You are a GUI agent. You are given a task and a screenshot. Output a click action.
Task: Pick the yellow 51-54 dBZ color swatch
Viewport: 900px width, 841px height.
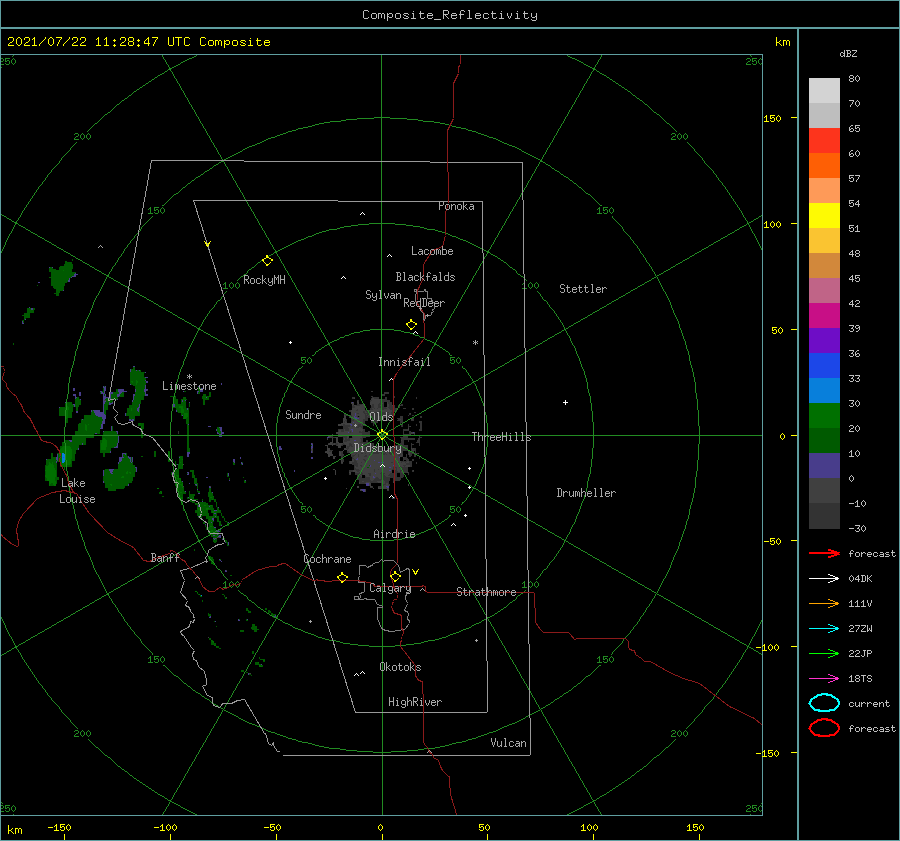click(x=824, y=216)
